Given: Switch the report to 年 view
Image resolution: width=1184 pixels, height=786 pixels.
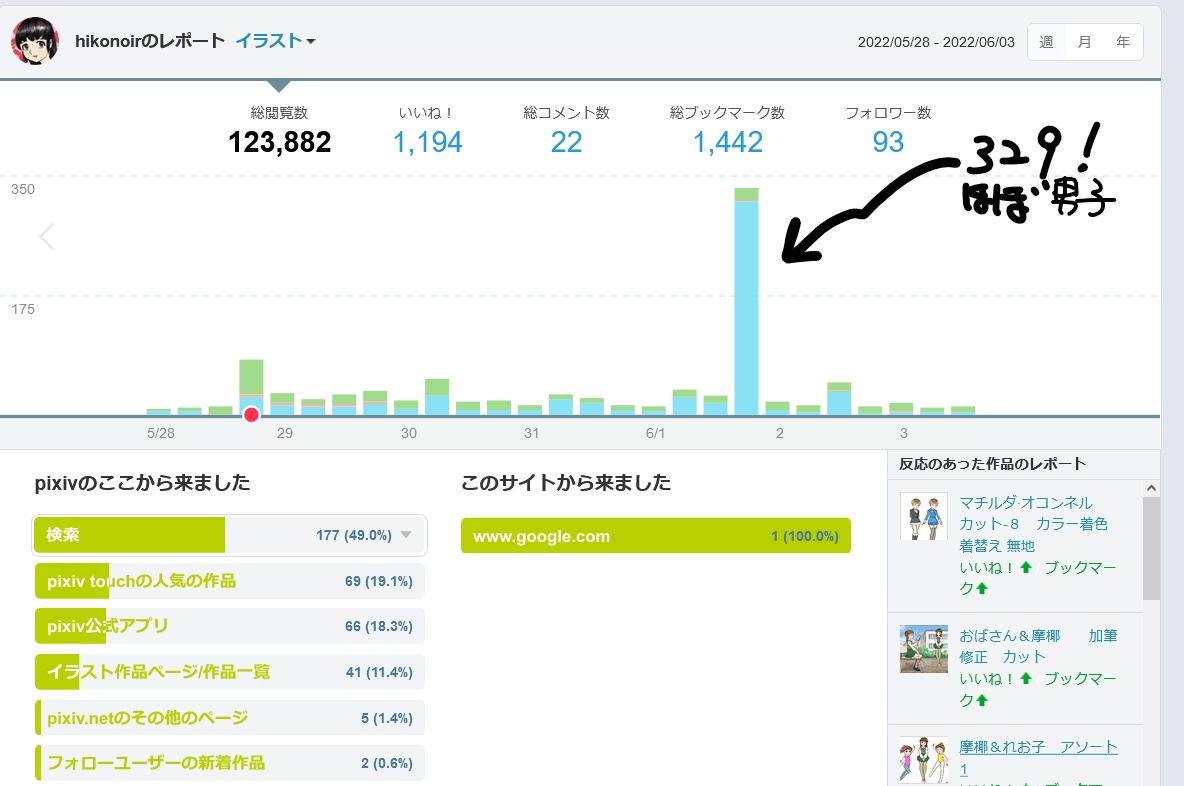Looking at the screenshot, I should pos(1123,42).
